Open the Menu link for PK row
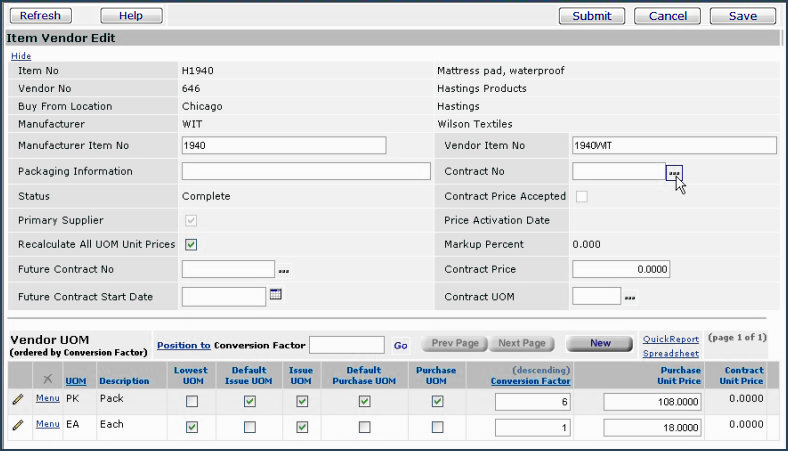Viewport: 788px width, 451px height. coord(48,399)
